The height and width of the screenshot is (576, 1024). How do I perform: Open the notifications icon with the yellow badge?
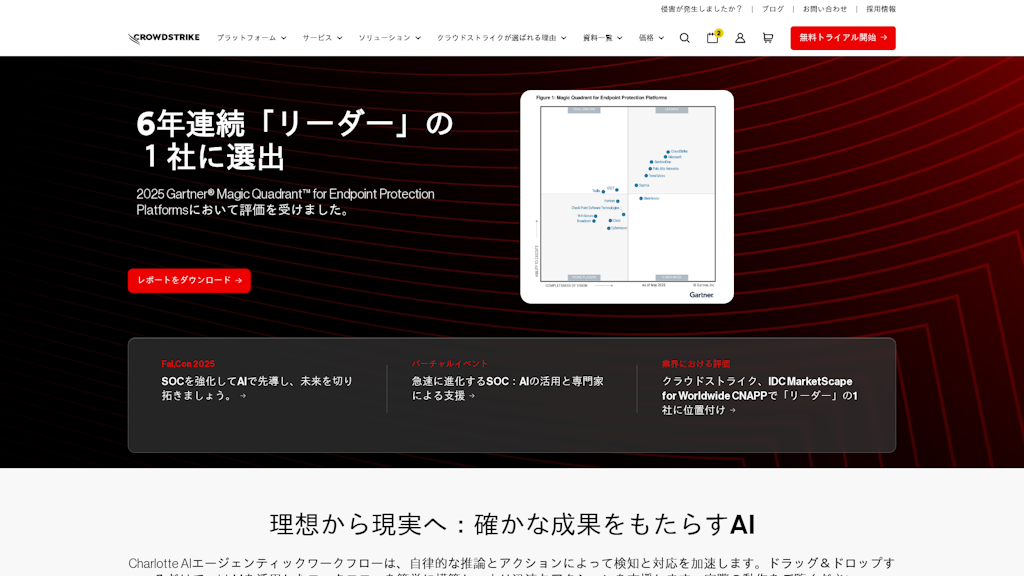(x=713, y=37)
